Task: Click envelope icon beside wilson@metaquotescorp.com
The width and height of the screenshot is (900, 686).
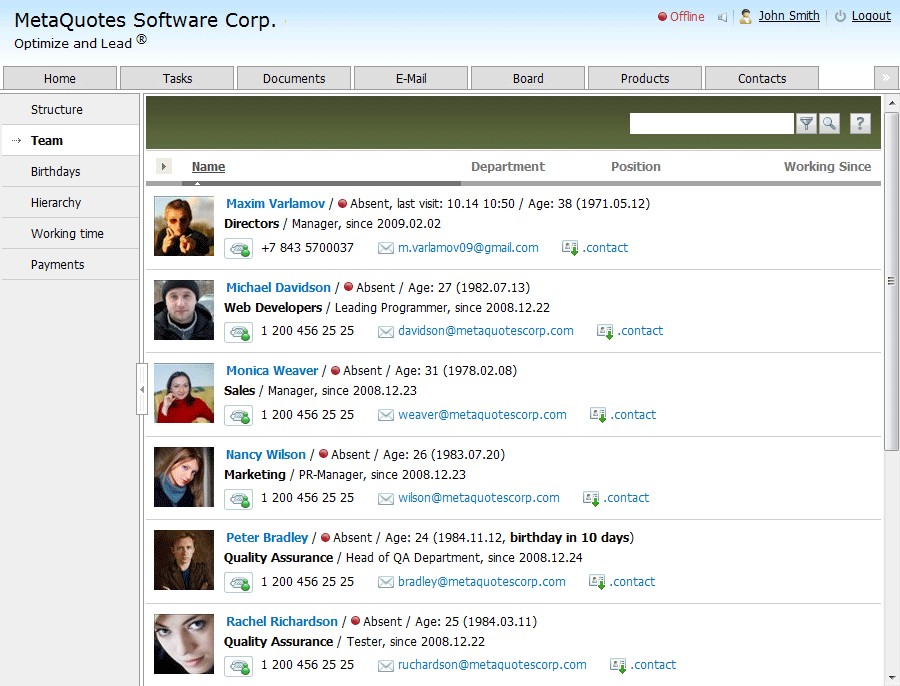Action: click(x=386, y=499)
